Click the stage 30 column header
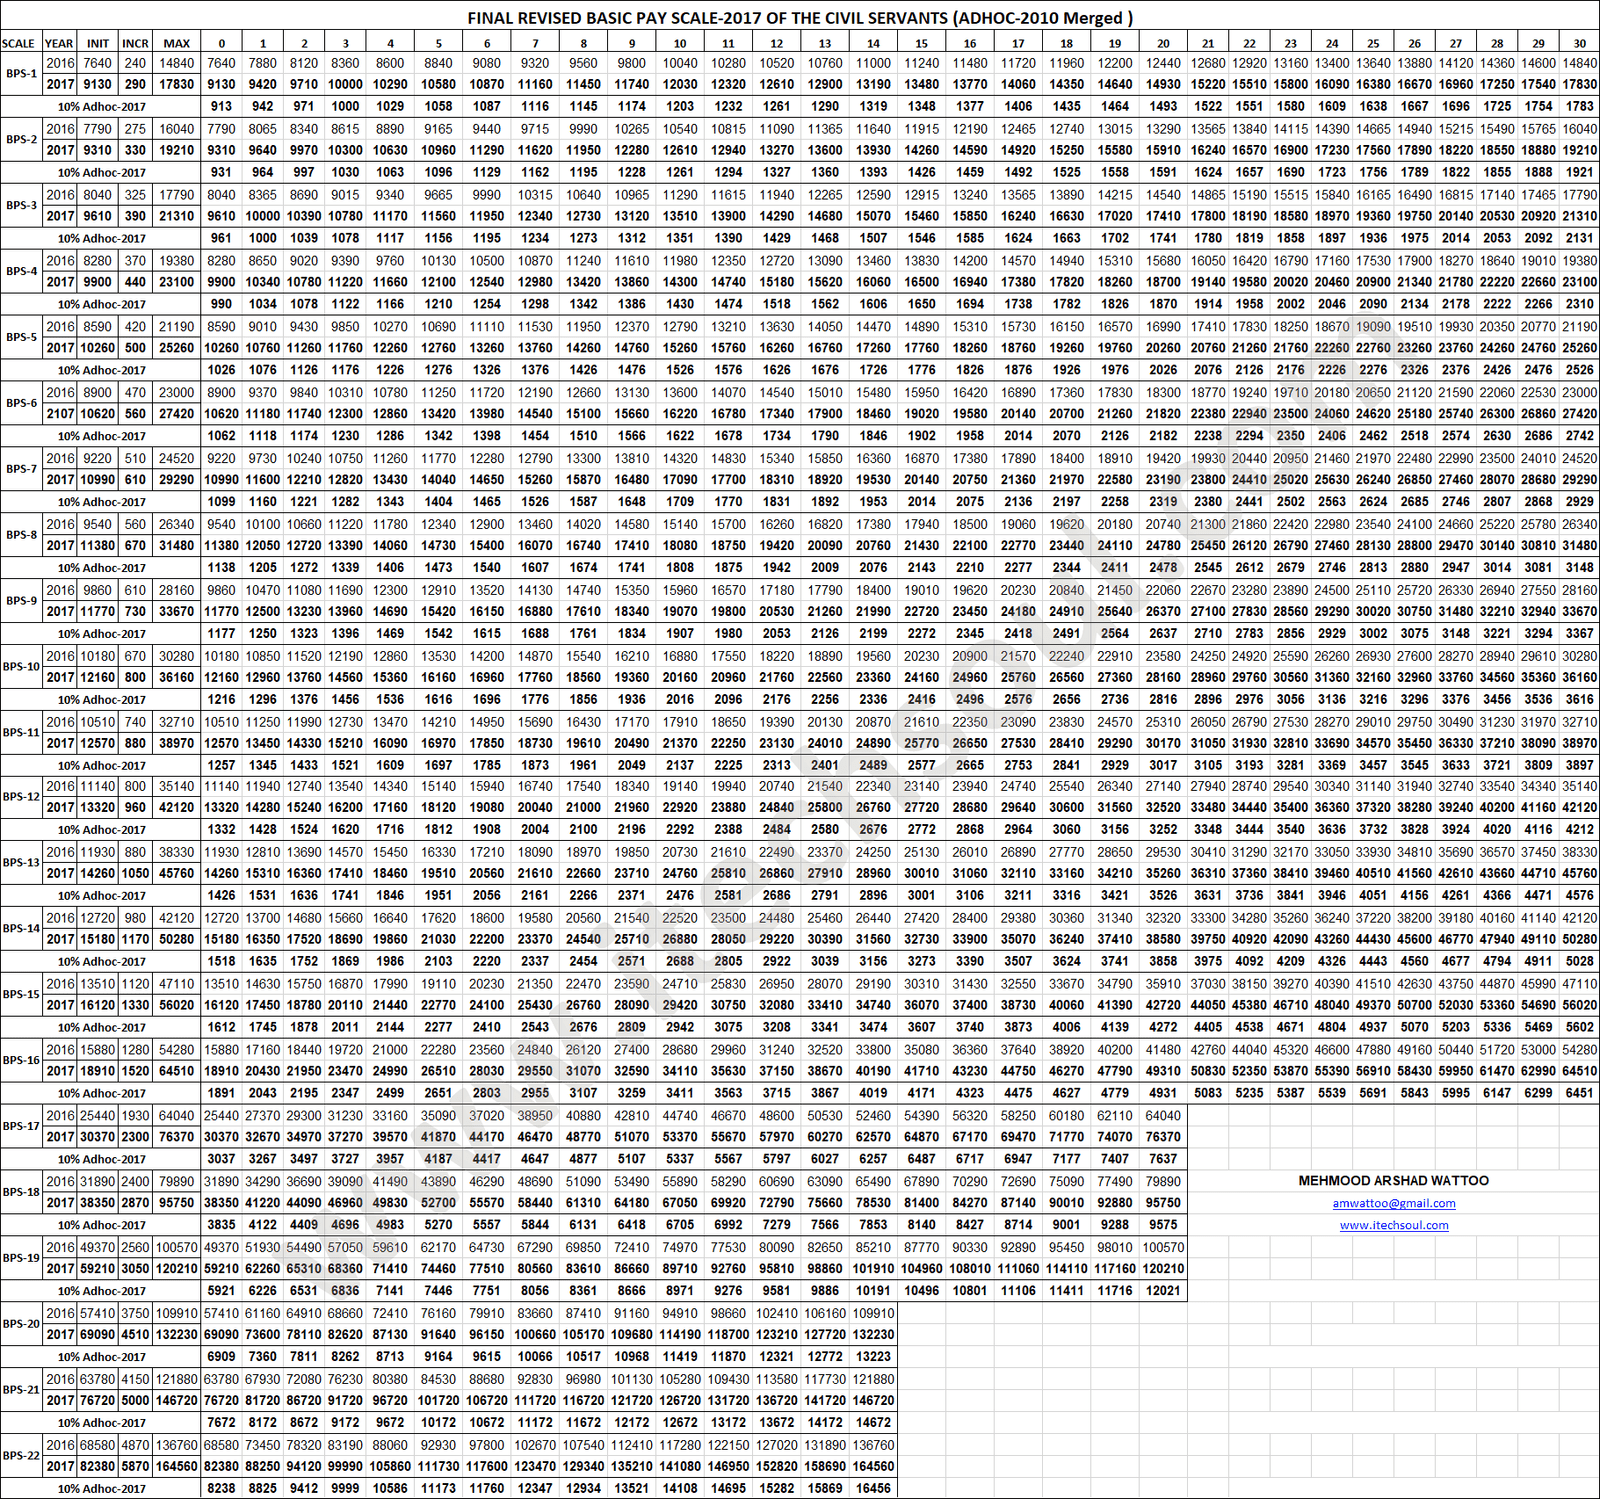The image size is (1600, 1499). pos(1579,43)
